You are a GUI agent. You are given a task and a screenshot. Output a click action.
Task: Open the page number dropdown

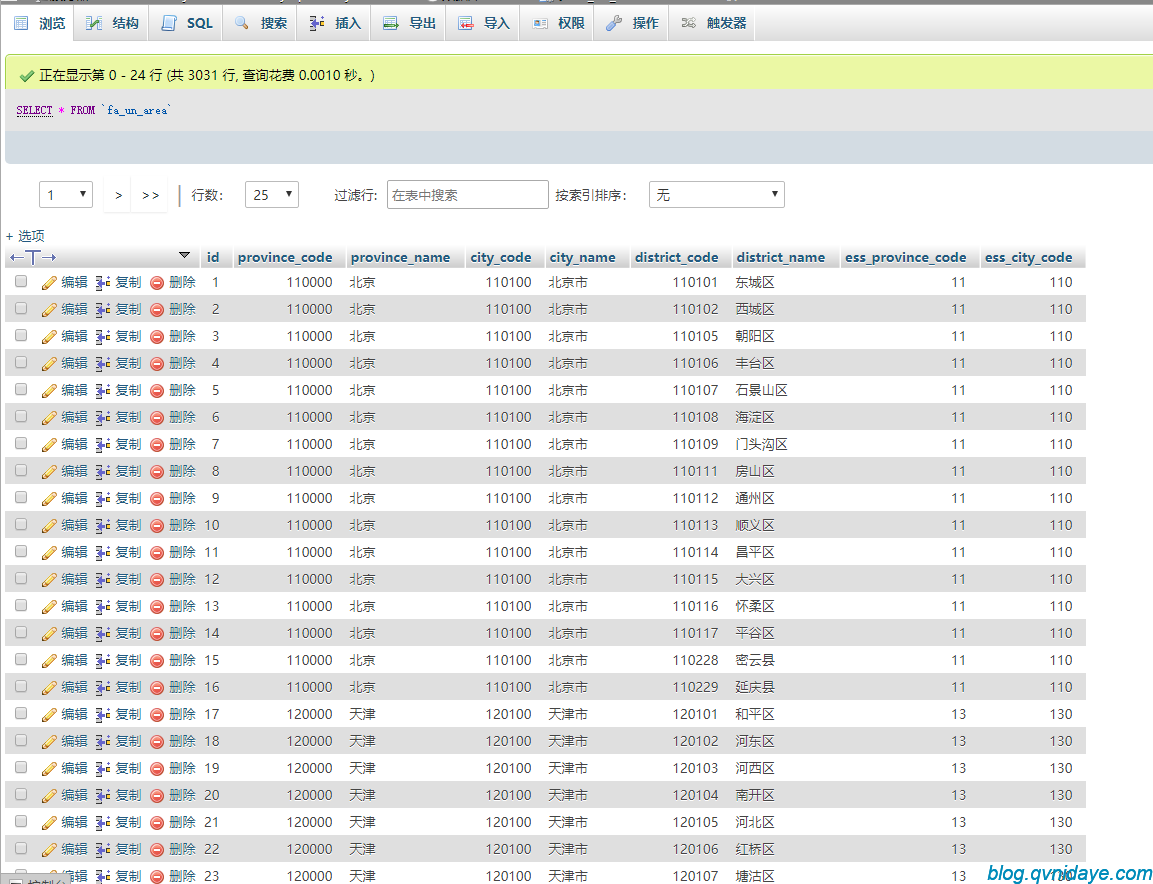click(65, 195)
